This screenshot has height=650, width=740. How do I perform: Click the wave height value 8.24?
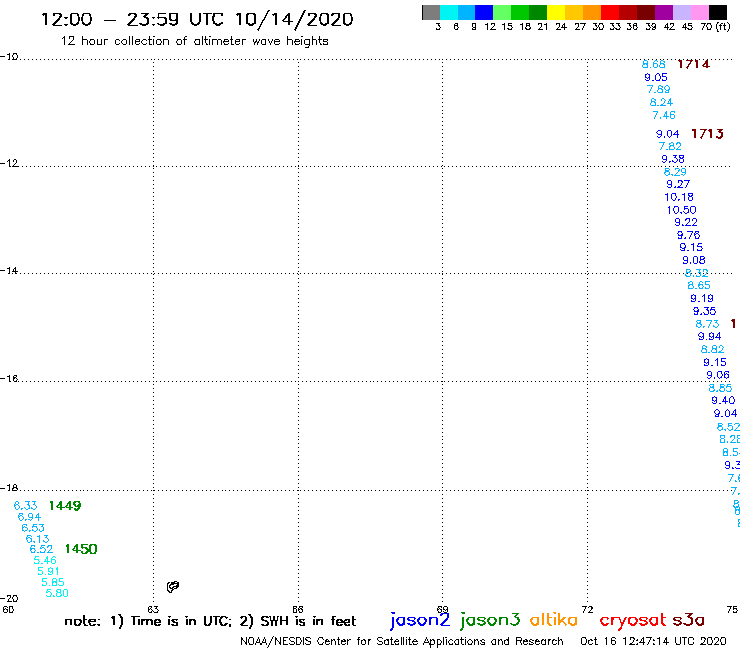[661, 102]
